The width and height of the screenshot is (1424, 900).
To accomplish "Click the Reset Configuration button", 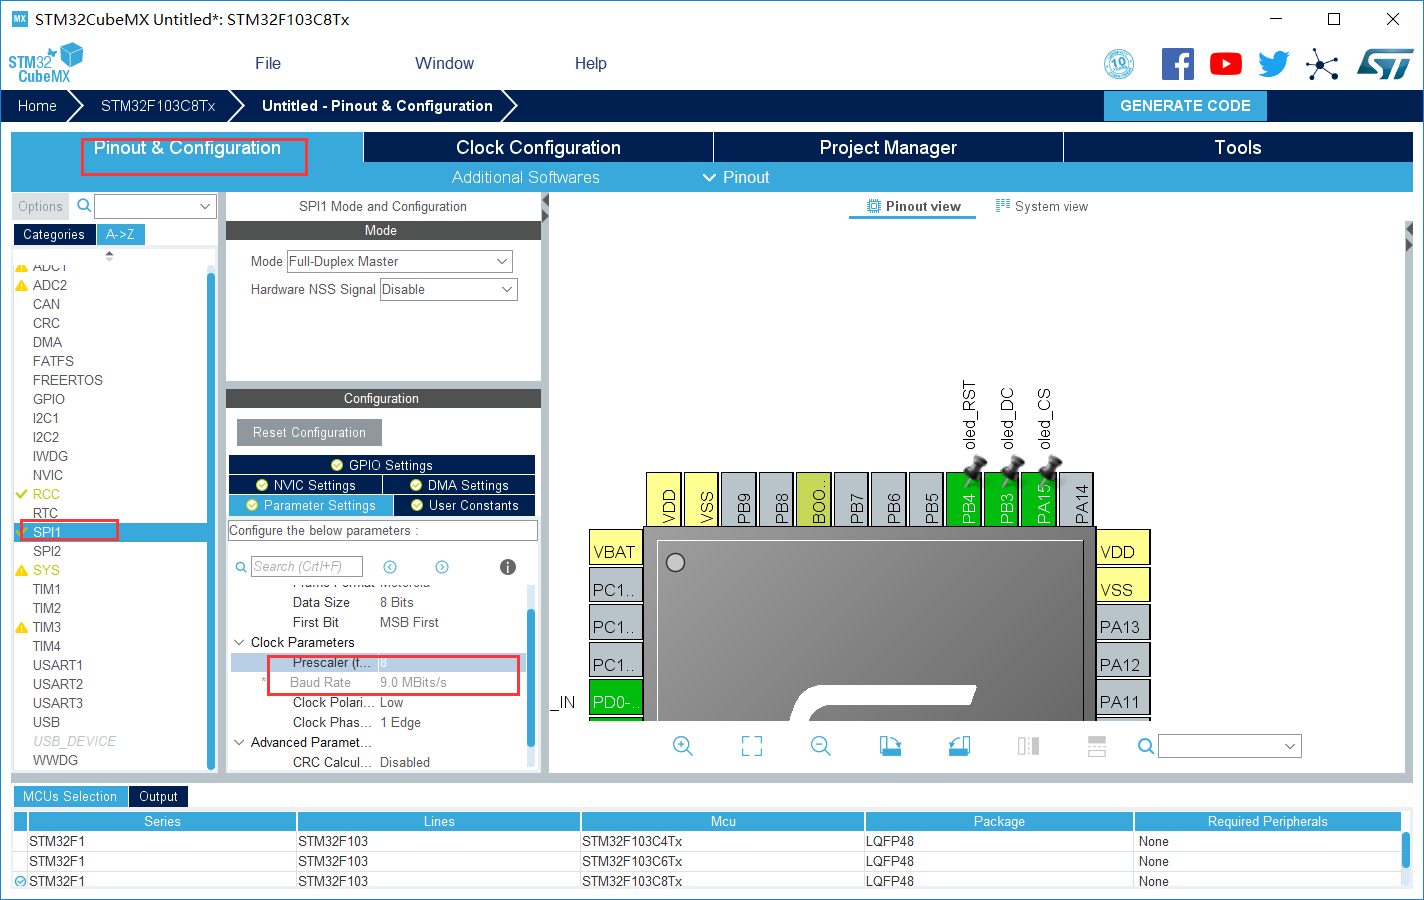I will click(309, 432).
